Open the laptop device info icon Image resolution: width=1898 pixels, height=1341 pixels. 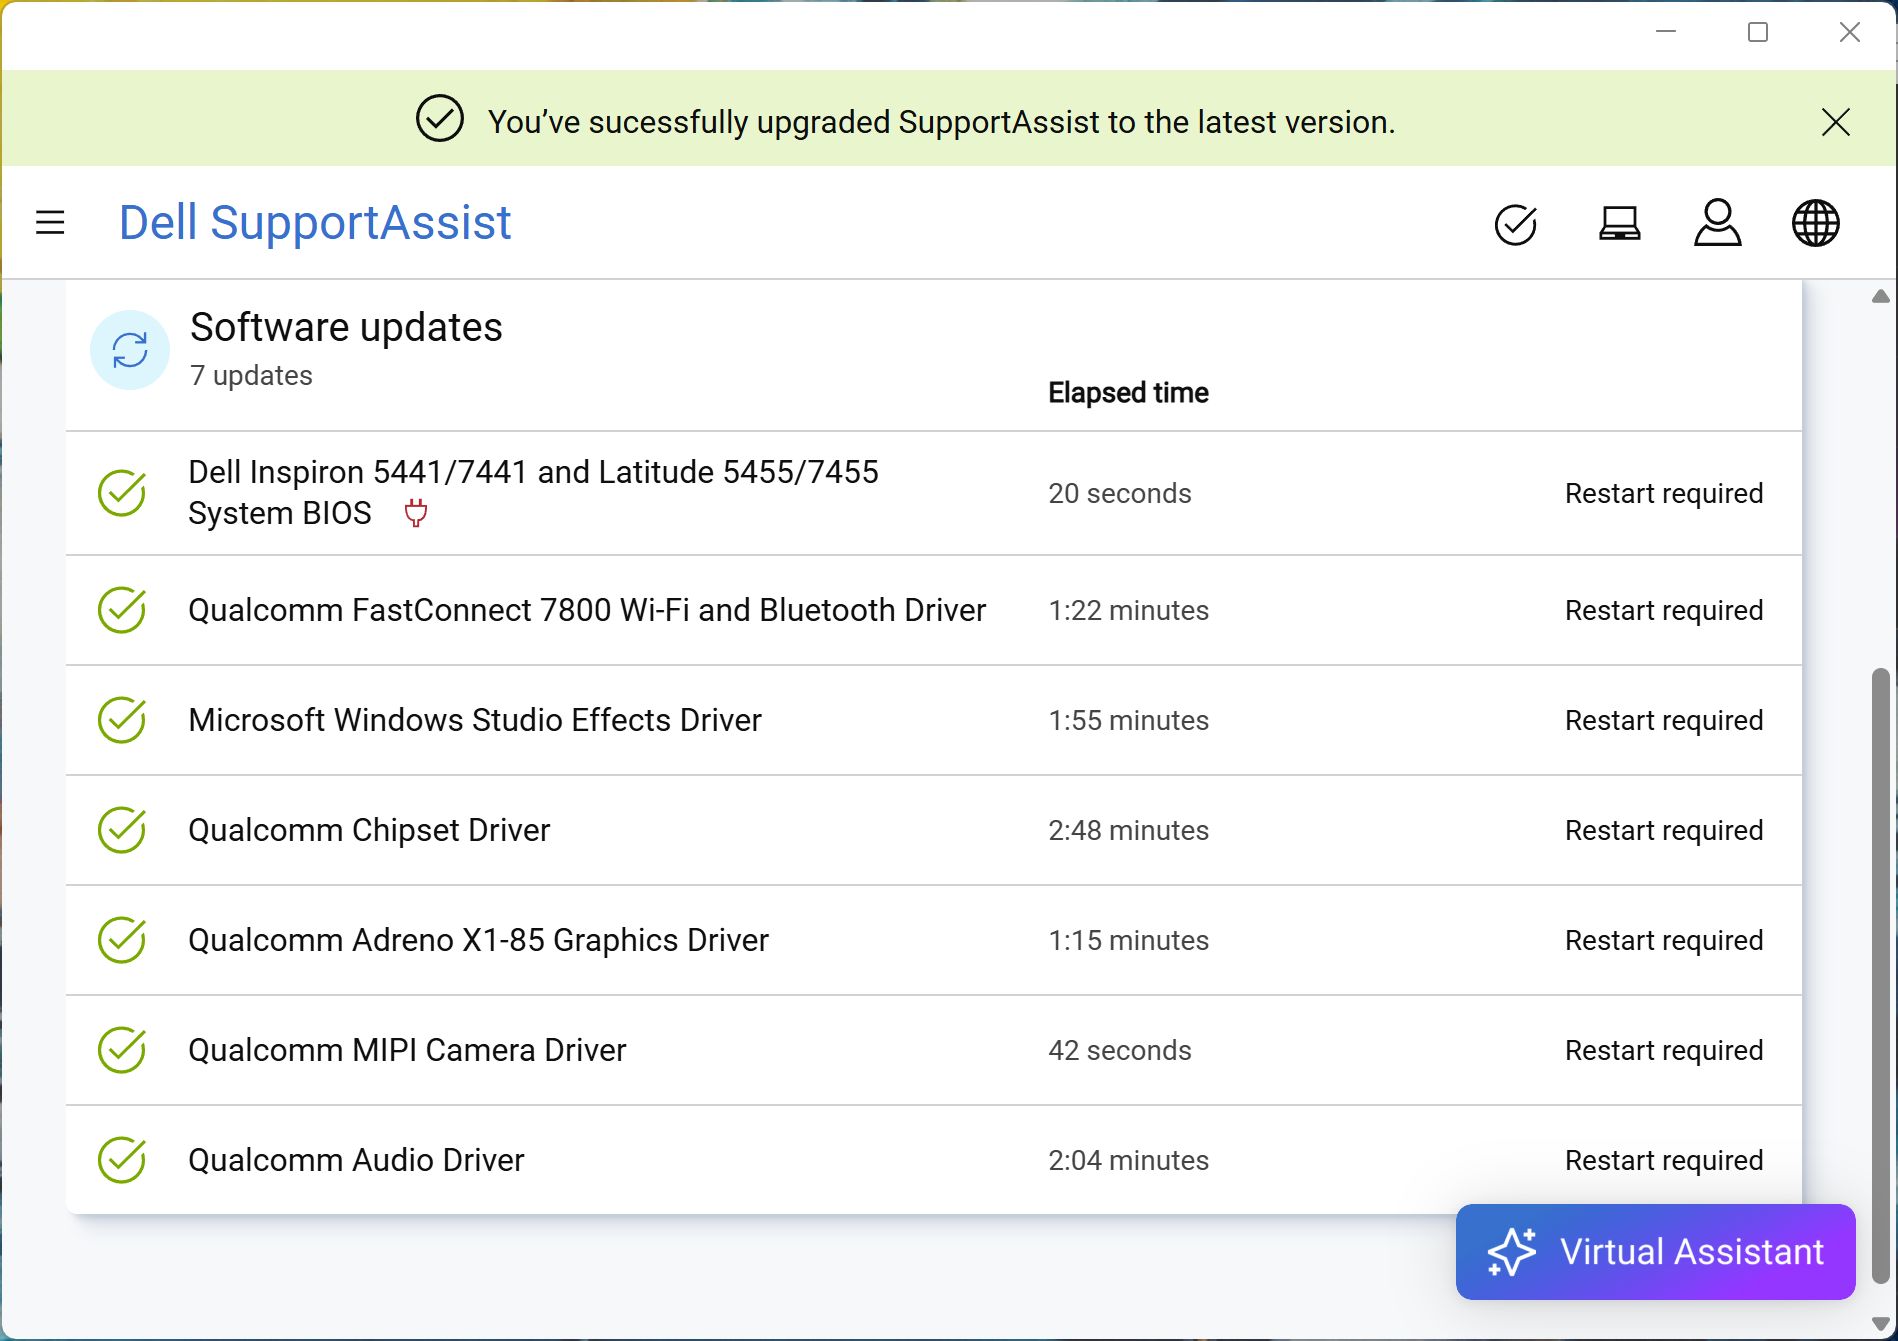click(x=1619, y=223)
